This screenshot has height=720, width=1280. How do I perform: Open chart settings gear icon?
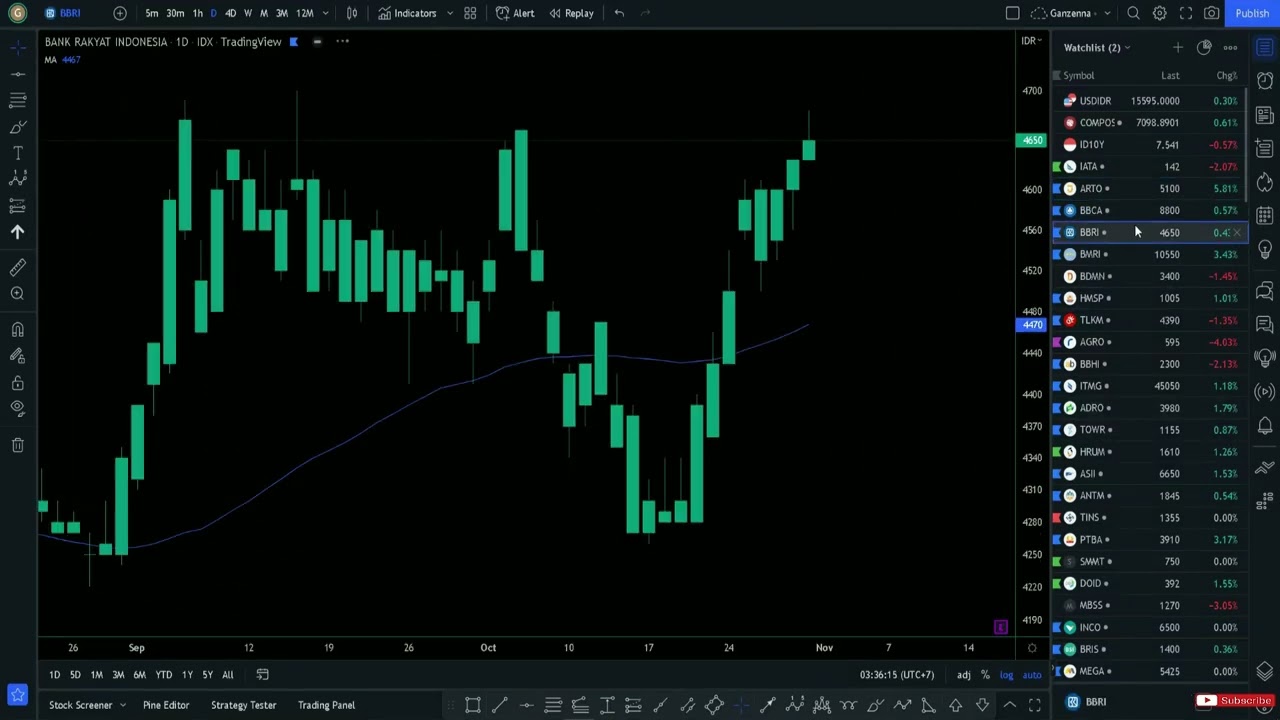pos(1160,13)
